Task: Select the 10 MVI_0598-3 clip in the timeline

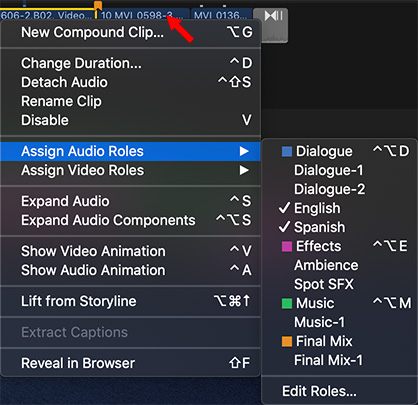Action: point(142,15)
